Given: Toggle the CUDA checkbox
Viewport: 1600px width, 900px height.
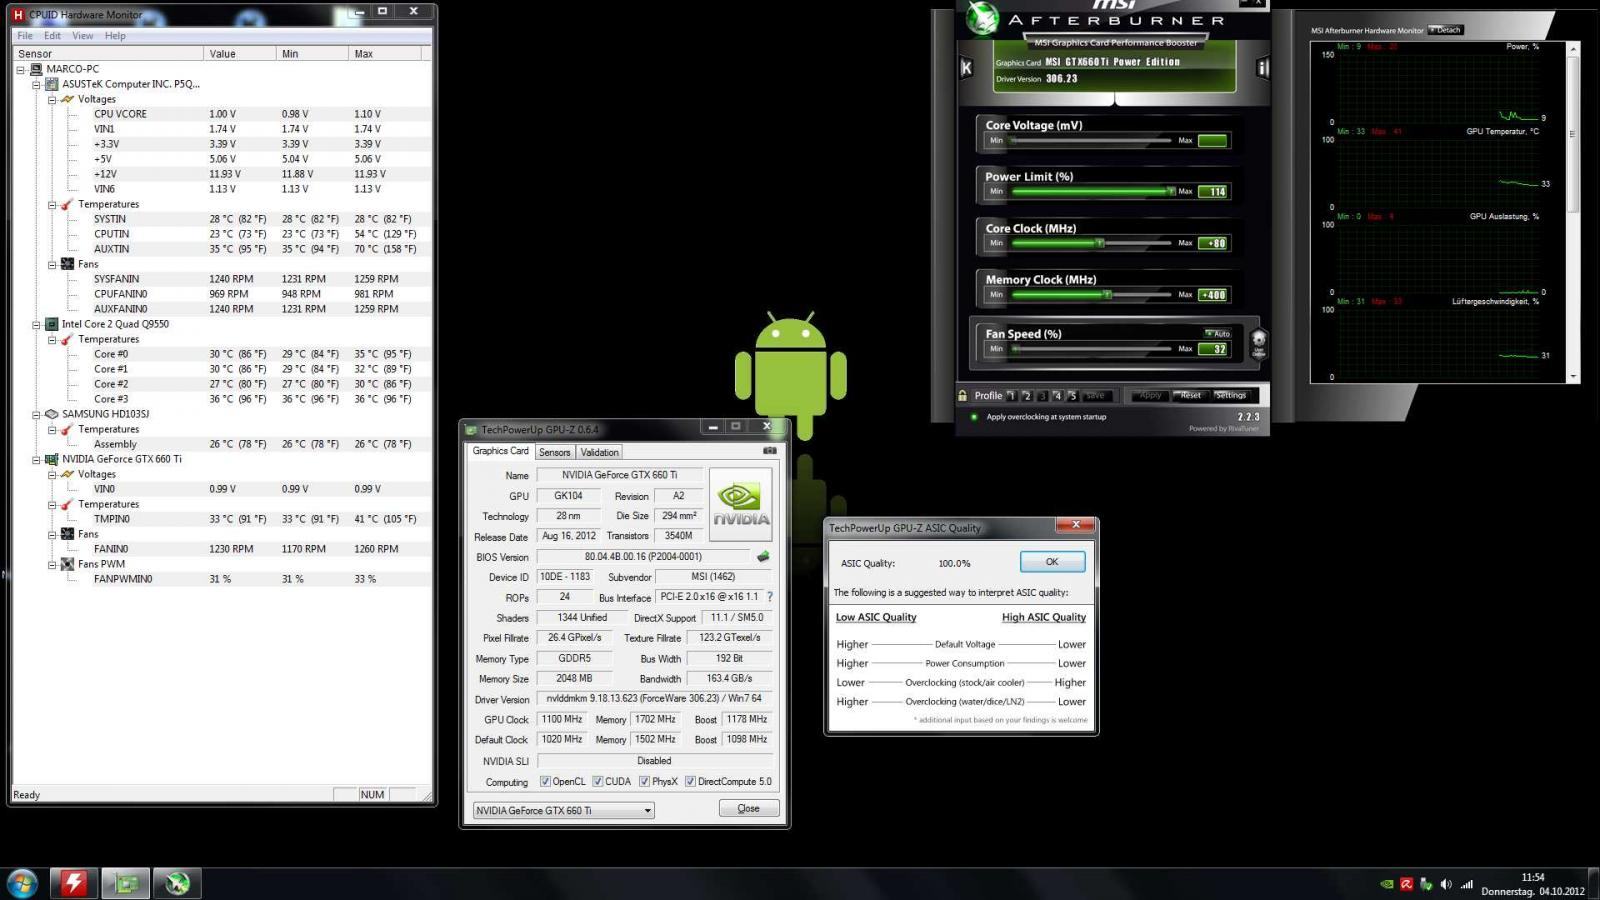Looking at the screenshot, I should tap(598, 782).
